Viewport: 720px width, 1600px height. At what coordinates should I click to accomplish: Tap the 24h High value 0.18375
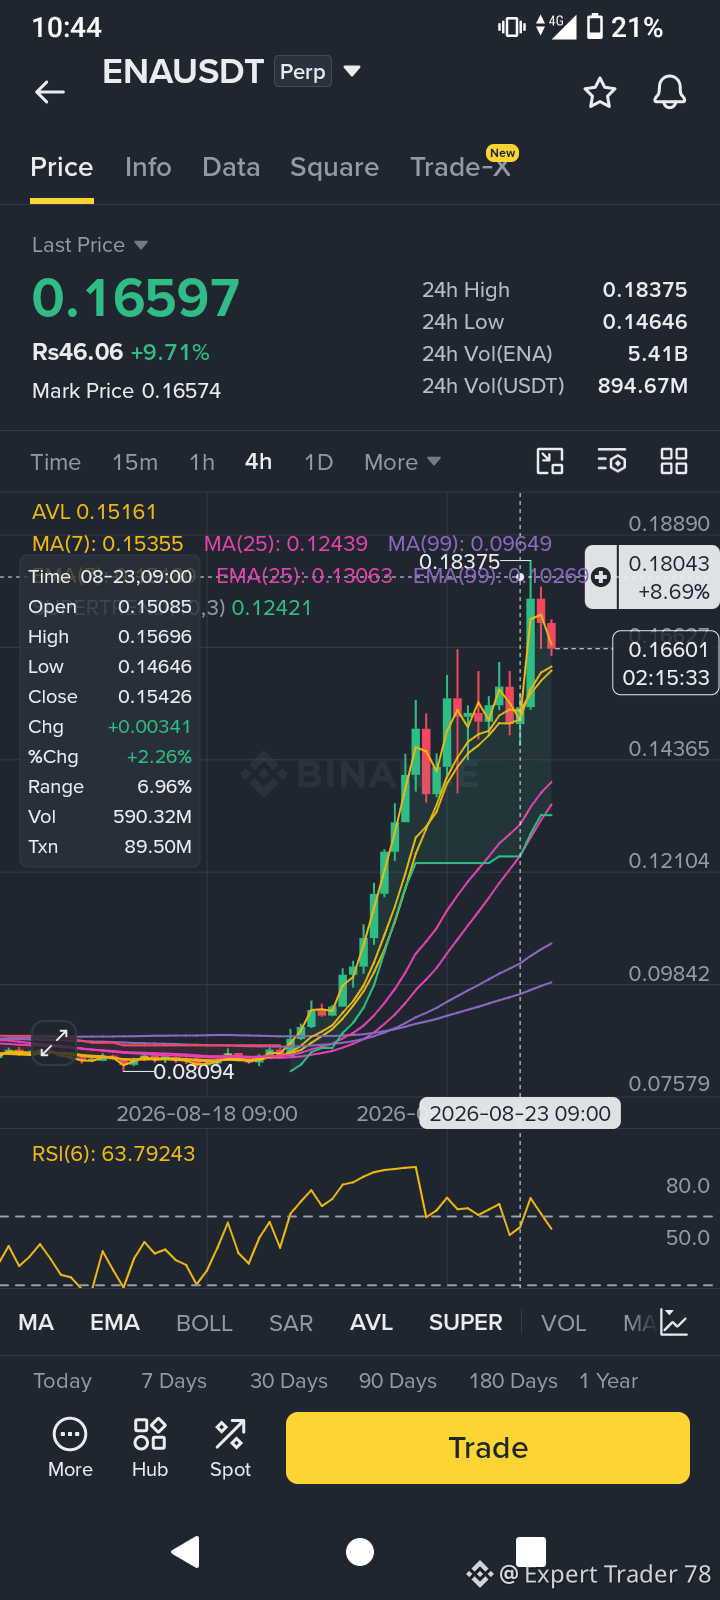[x=645, y=290]
